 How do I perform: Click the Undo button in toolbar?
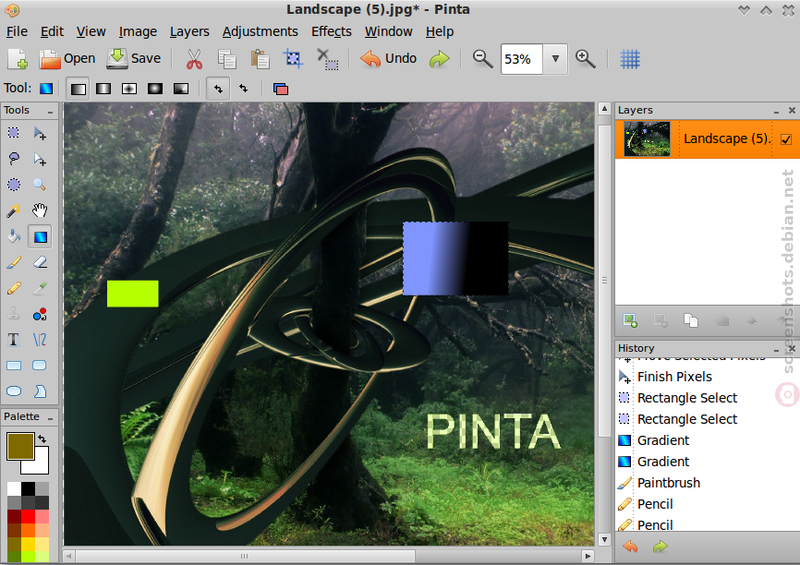coord(389,59)
